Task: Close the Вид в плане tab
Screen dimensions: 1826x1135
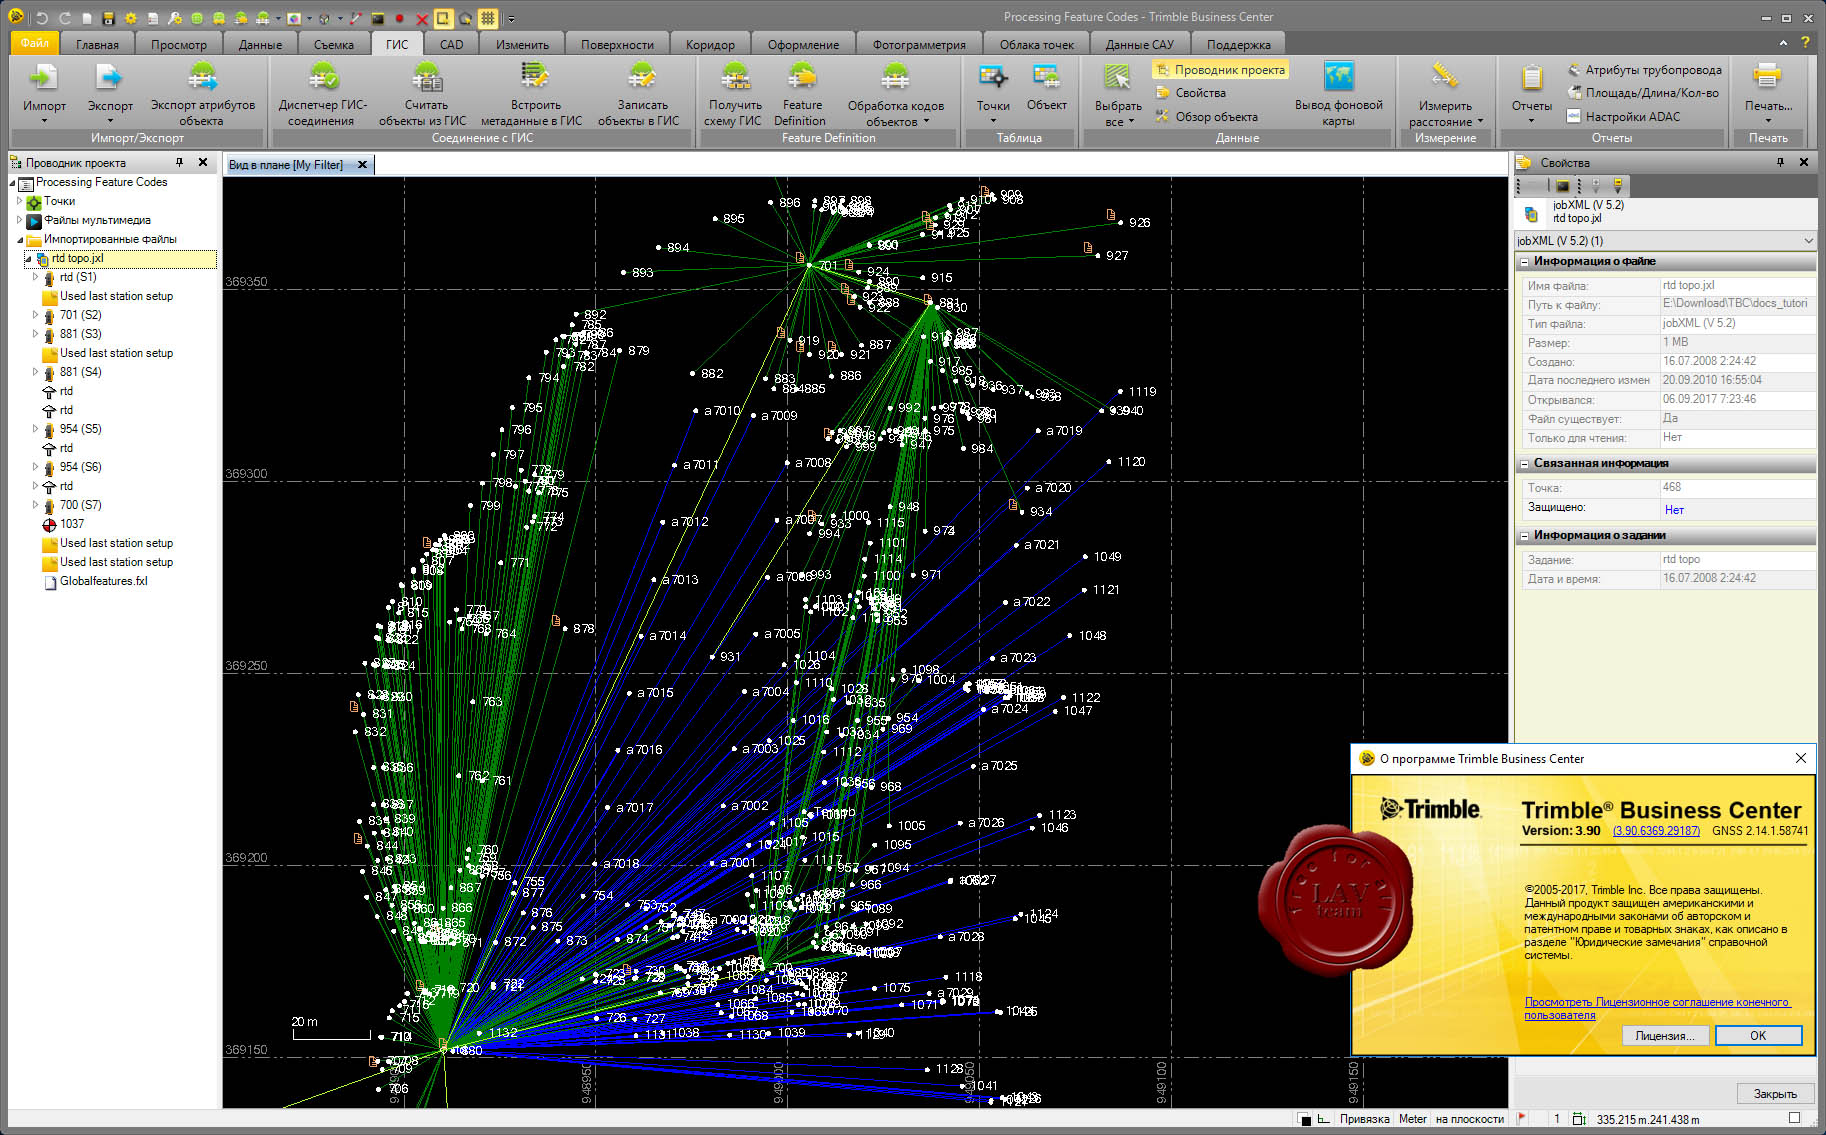Action: 362,165
